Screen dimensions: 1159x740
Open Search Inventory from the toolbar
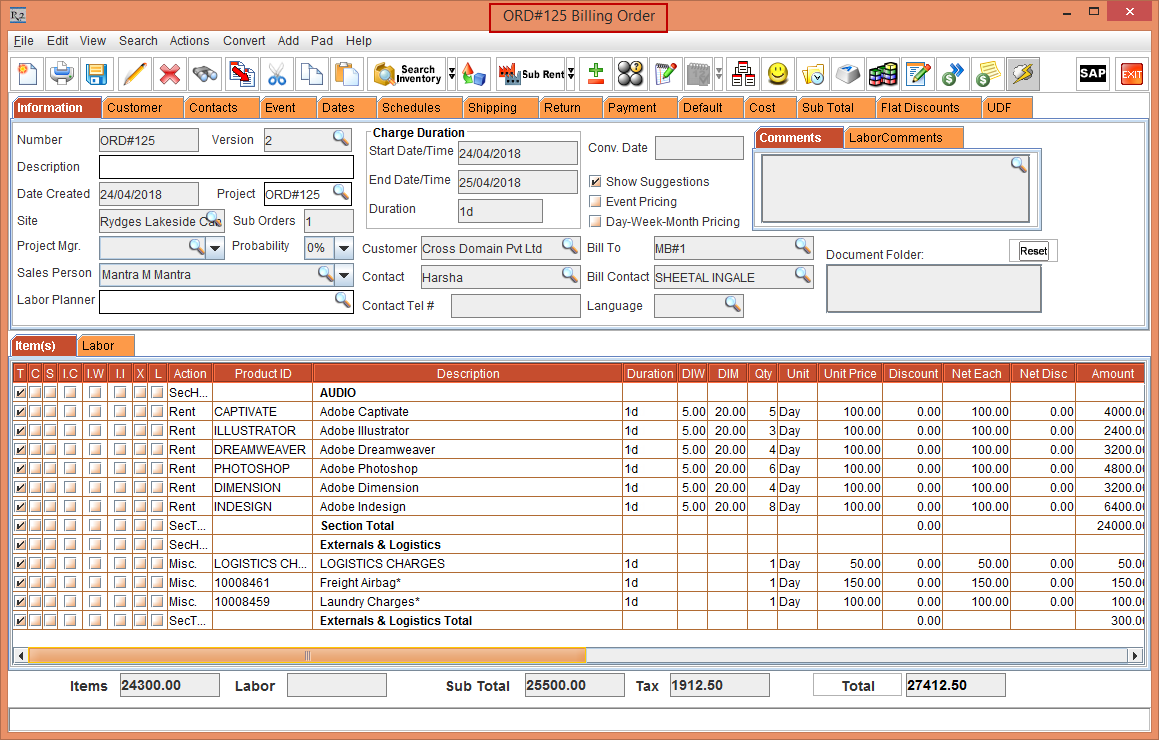pos(407,74)
